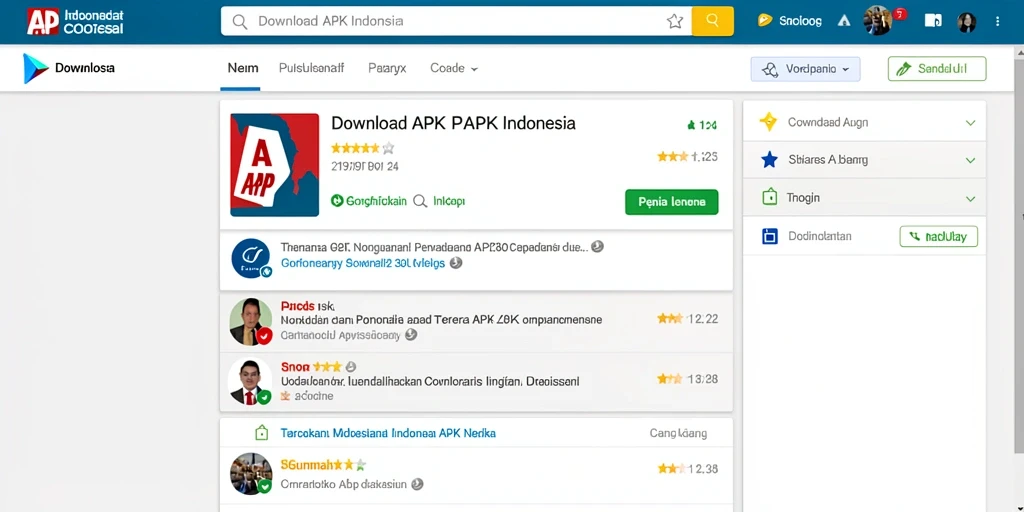1024x512 pixels.
Task: Click the info icon after 'Crnarlotko Abp diakasiun'
Action: point(417,484)
